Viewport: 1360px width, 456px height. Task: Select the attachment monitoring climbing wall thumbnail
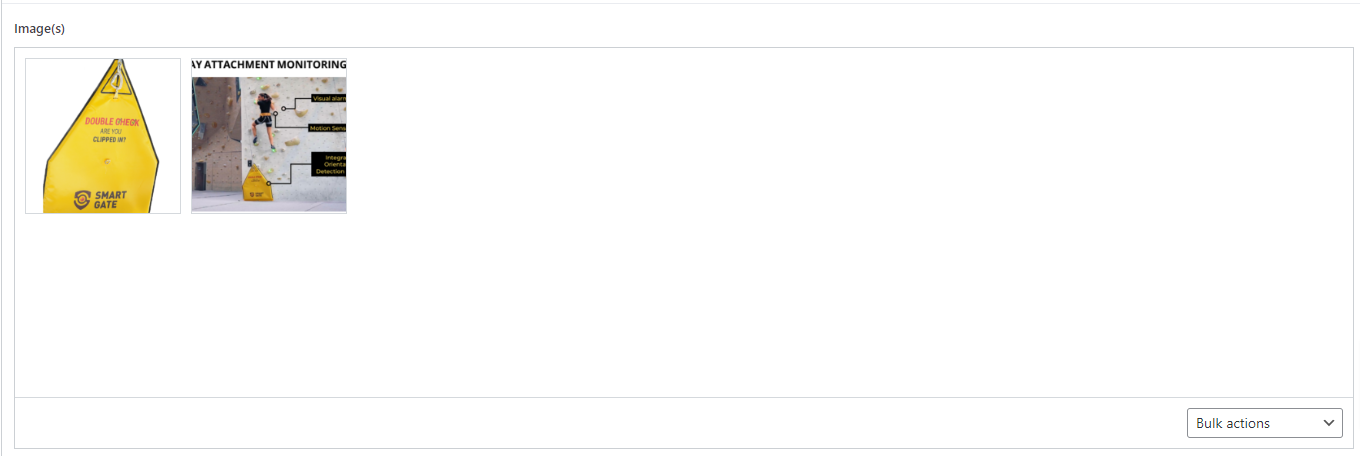269,136
